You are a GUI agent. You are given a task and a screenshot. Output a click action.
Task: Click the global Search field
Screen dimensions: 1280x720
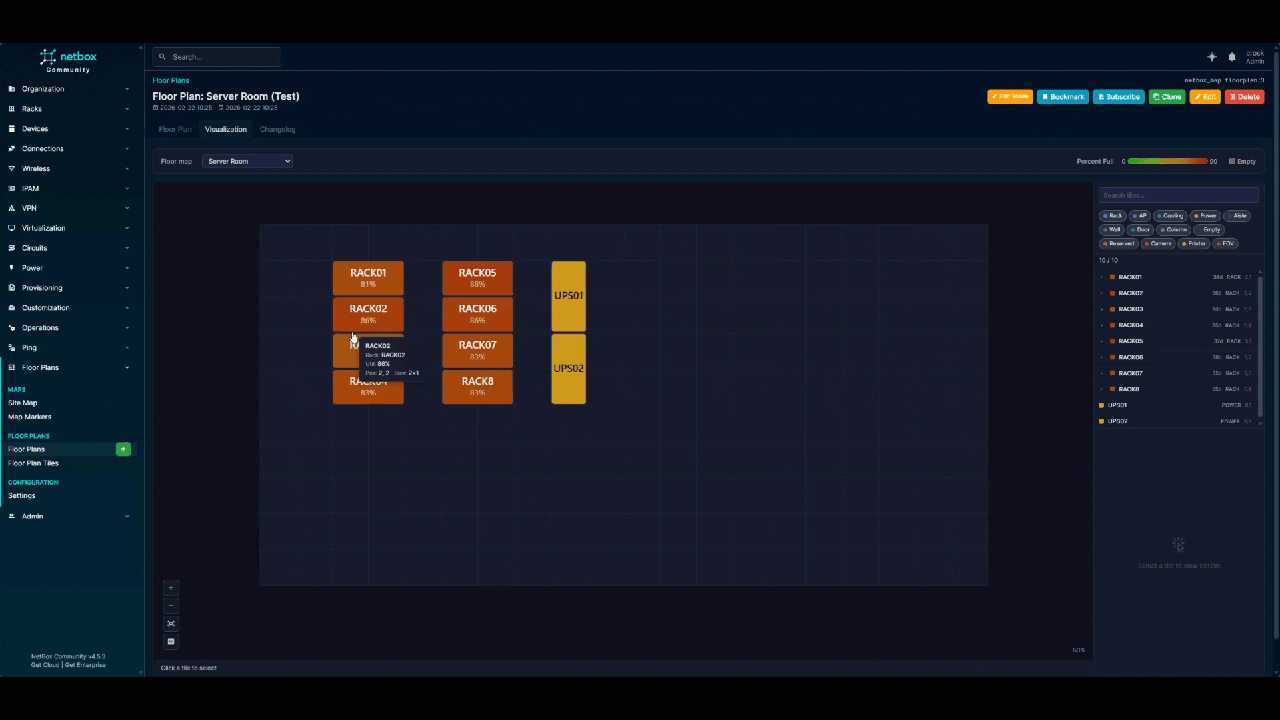point(218,57)
